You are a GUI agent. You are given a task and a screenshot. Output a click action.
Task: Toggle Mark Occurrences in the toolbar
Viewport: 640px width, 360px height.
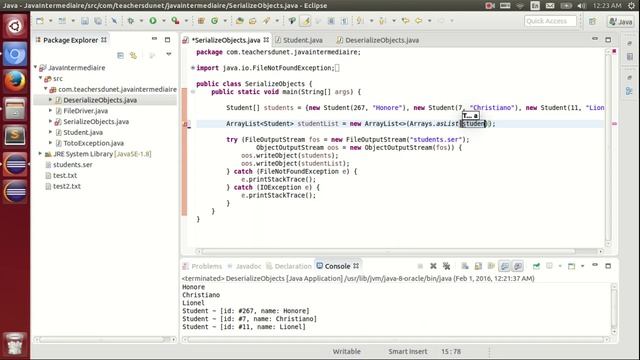306,21
